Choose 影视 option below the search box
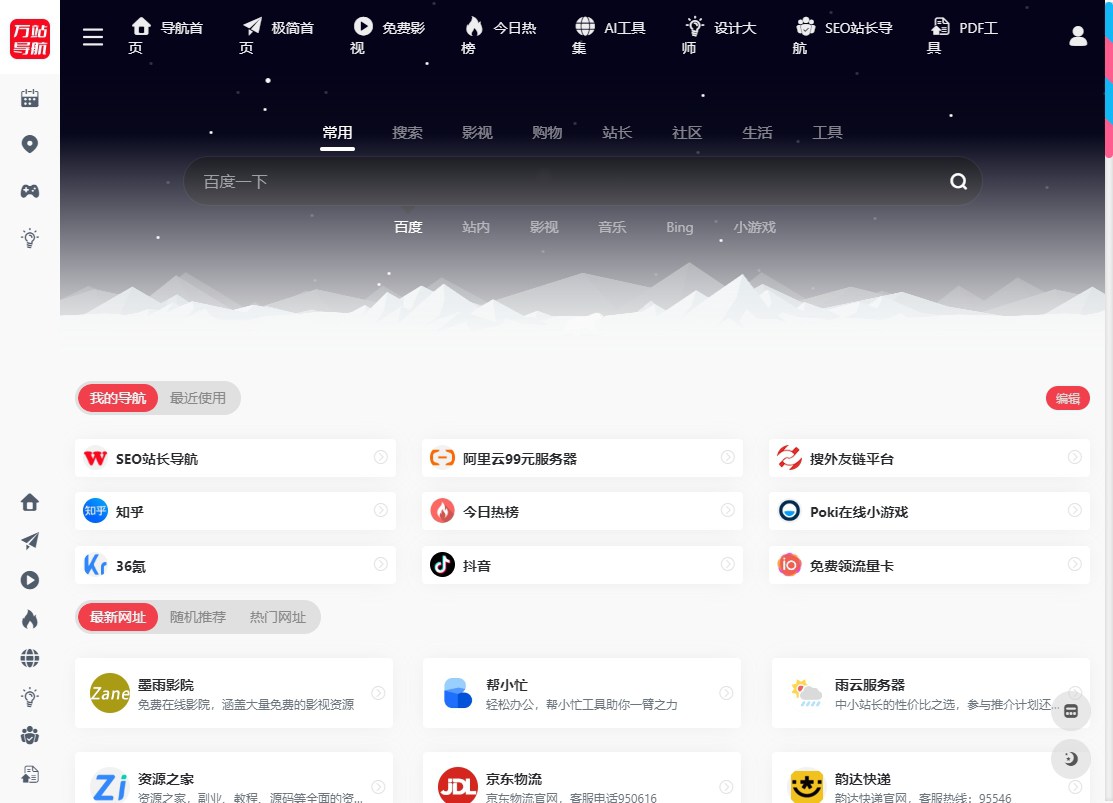 coord(544,227)
